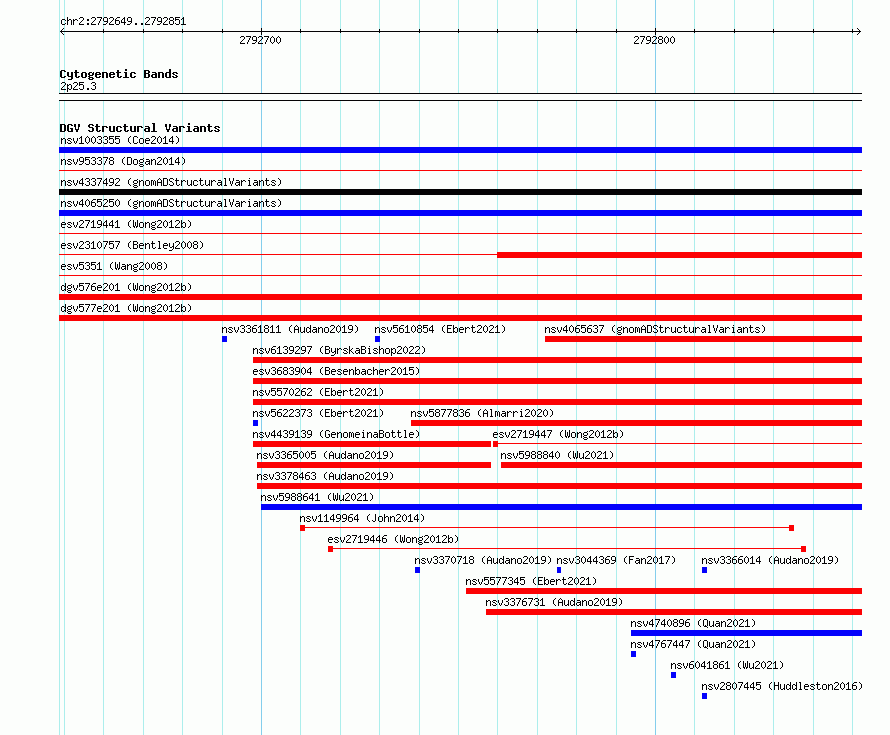
Task: Click nsv5622373 (Ebert2021) label
Action: pyautogui.click(x=318, y=413)
